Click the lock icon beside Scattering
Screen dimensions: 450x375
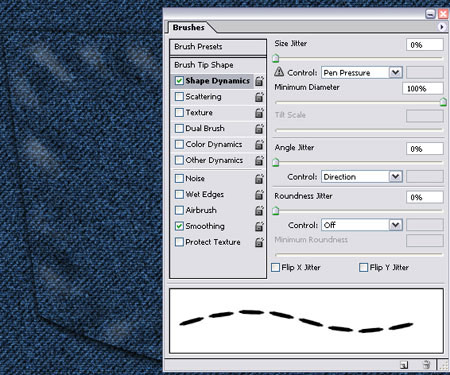click(259, 97)
